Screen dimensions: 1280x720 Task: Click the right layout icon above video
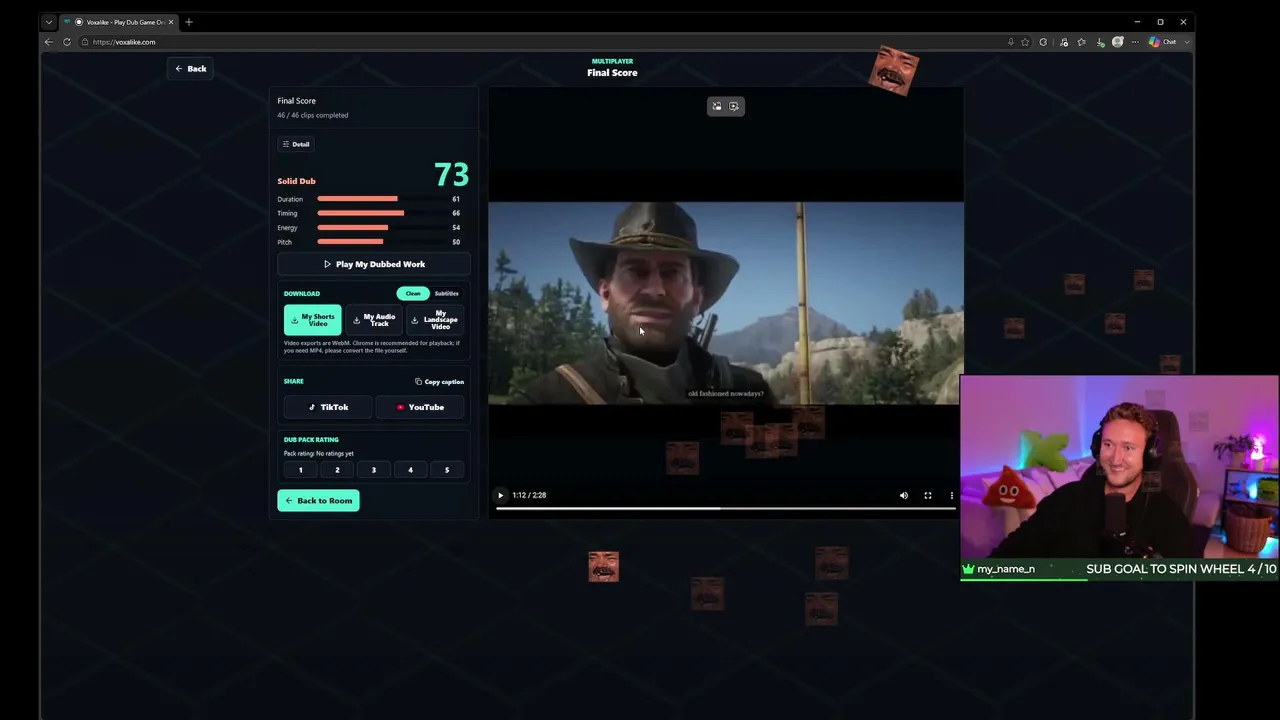[734, 106]
